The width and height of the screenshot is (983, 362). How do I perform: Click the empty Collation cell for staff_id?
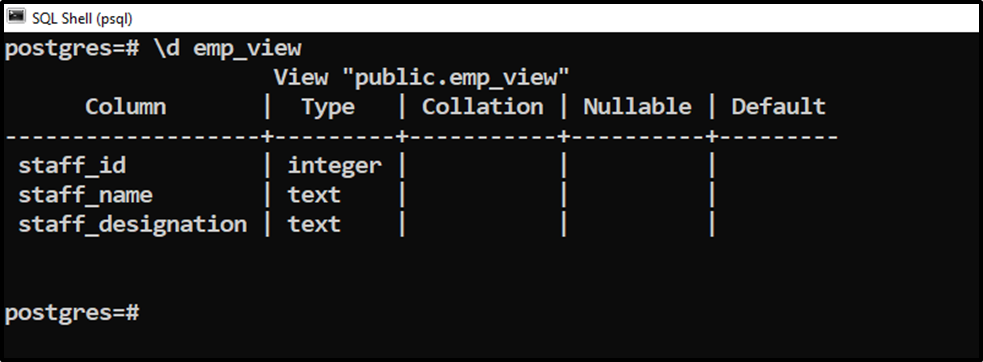click(483, 166)
